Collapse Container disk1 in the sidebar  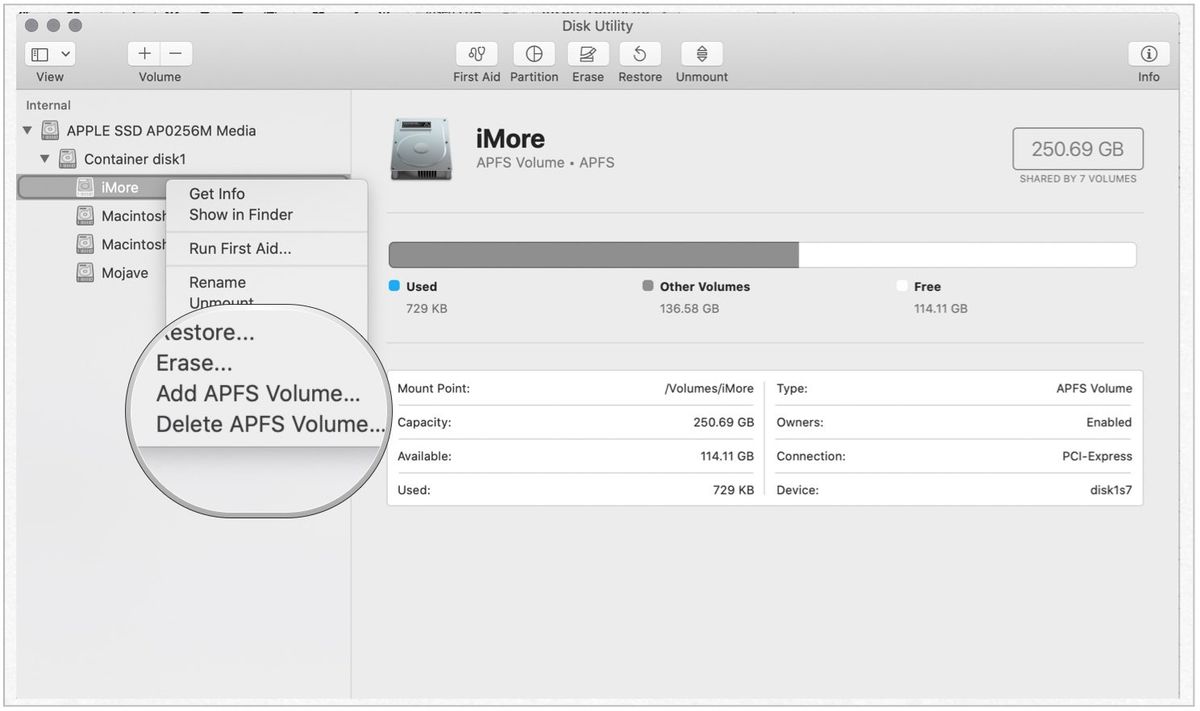(x=44, y=158)
